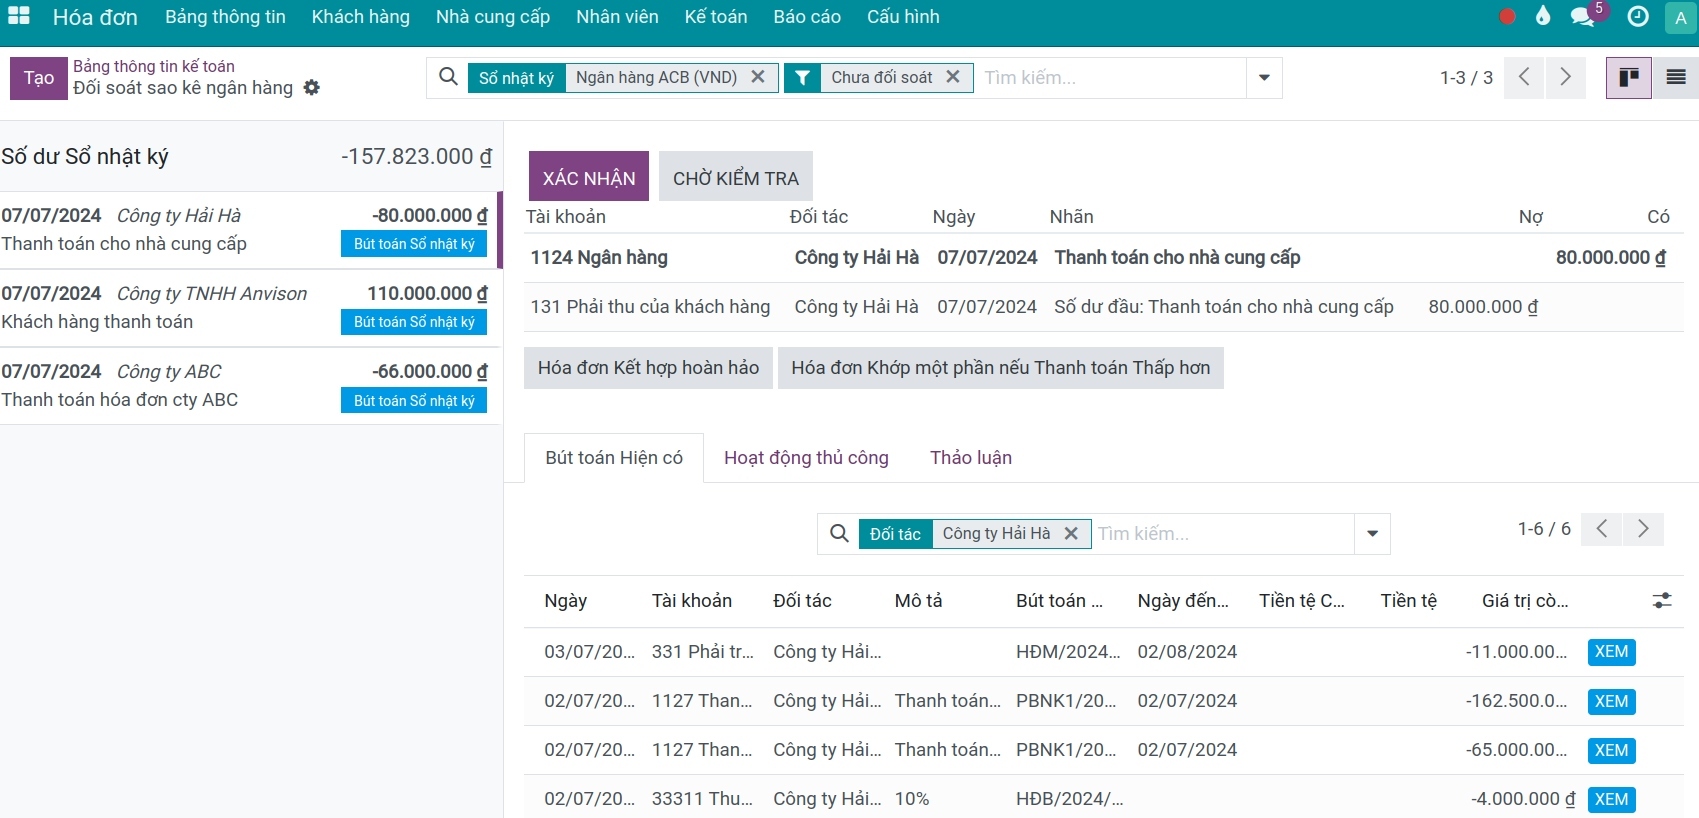Open the clock activities icon
1699x818 pixels.
pos(1638,16)
